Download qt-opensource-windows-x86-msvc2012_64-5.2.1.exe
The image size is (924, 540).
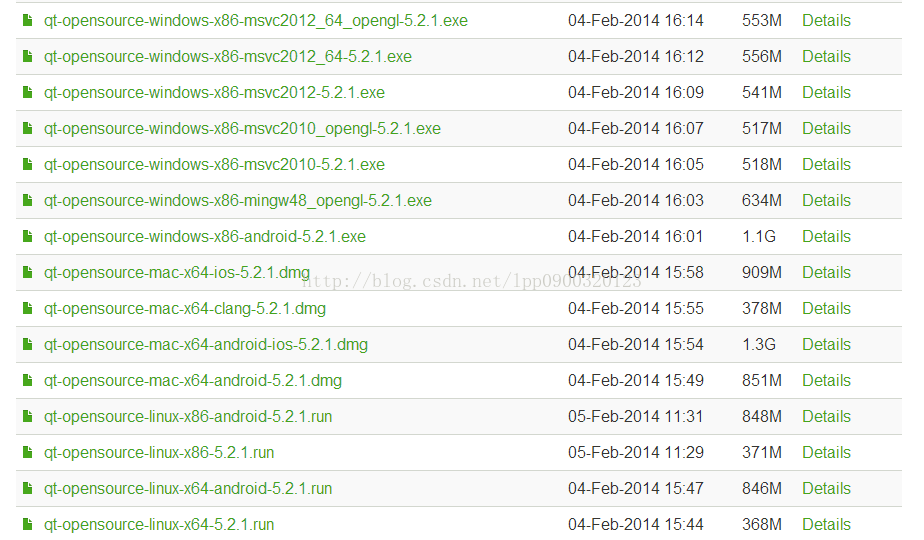pyautogui.click(x=227, y=57)
